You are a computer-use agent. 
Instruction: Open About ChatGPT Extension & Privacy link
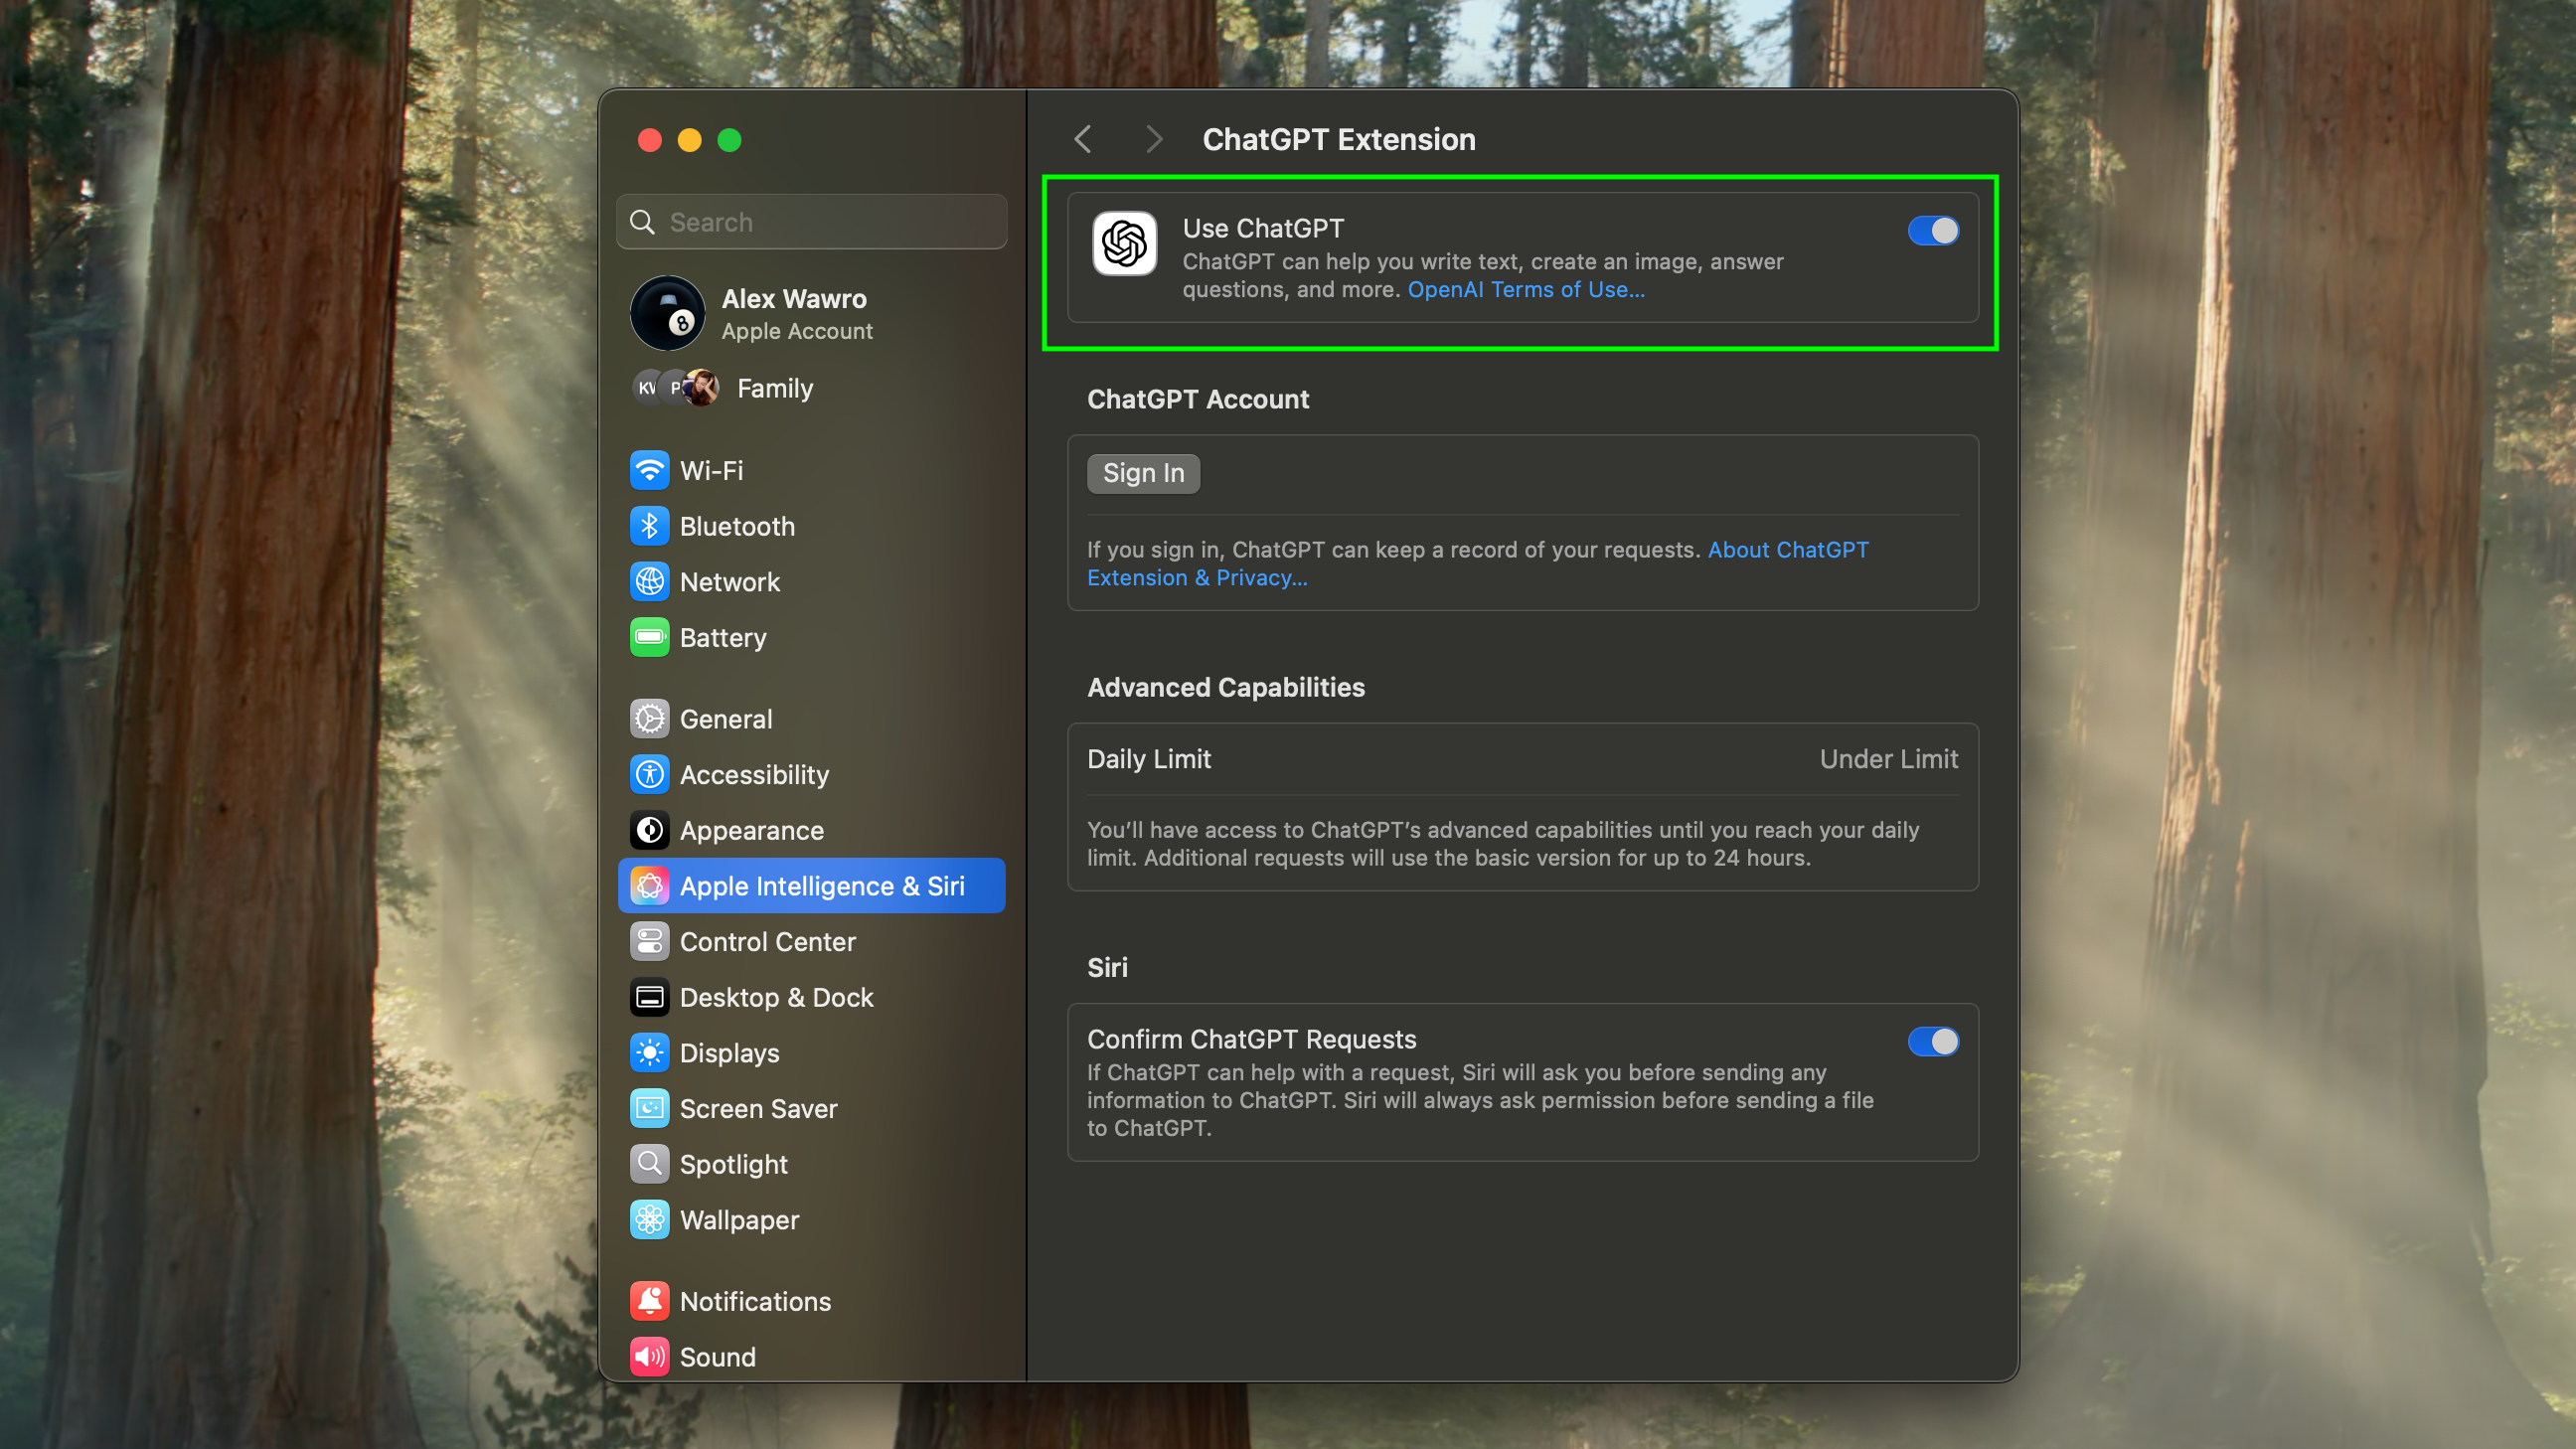[1786, 550]
